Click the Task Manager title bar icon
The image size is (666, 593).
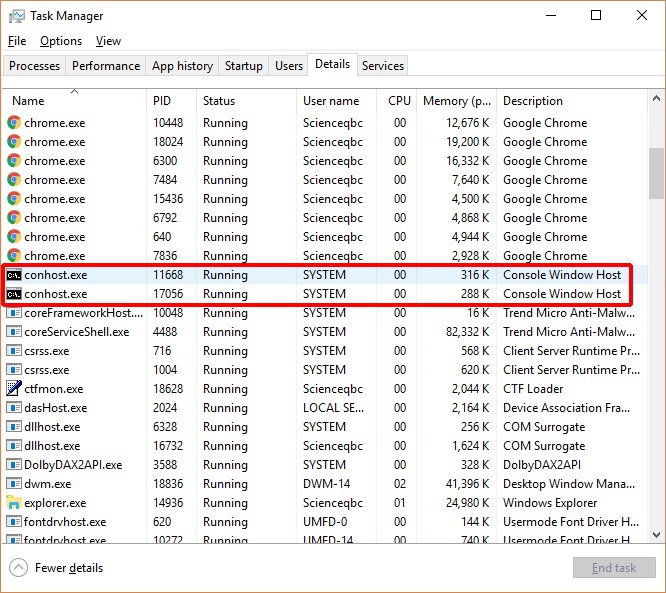16,16
